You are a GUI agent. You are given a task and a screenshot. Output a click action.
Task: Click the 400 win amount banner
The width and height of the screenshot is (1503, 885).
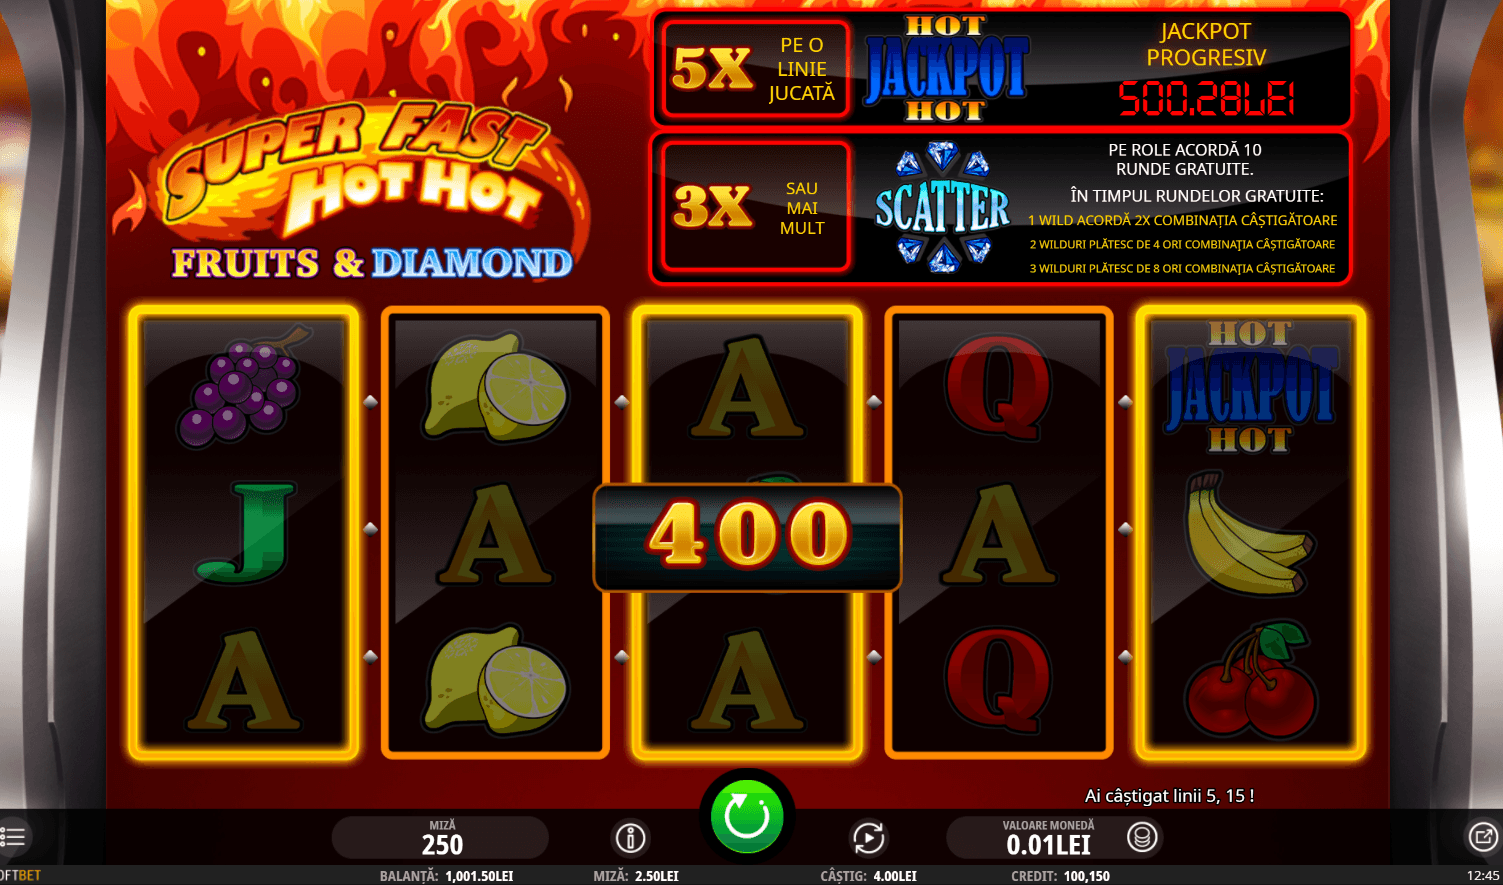(747, 538)
